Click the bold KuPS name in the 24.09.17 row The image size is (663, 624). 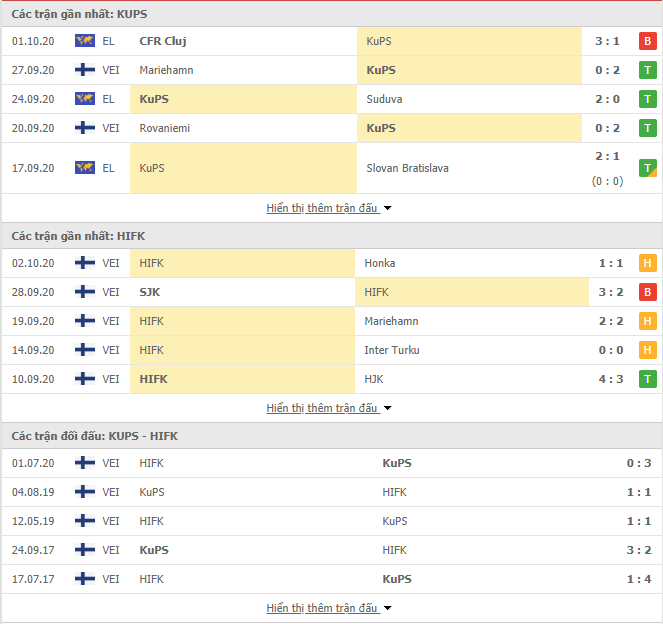[154, 550]
